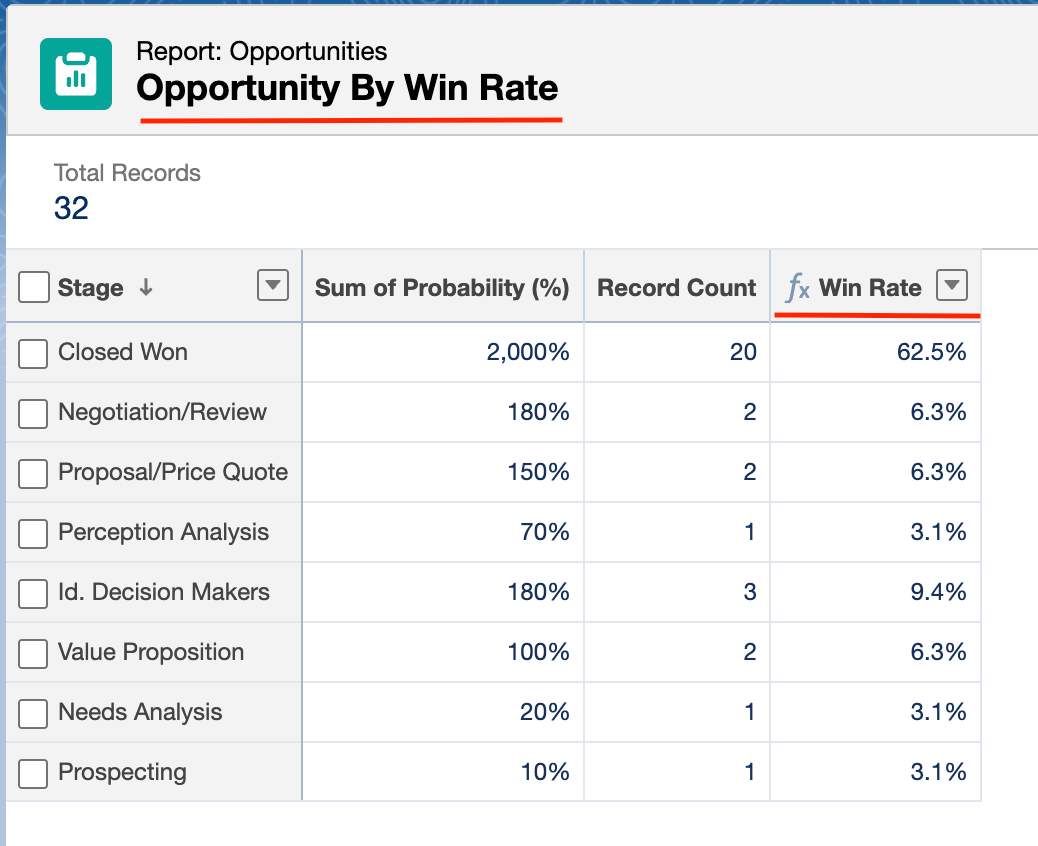Click the fx formula icon beside Win Rate
Image resolution: width=1038 pixels, height=846 pixels.
pos(797,288)
